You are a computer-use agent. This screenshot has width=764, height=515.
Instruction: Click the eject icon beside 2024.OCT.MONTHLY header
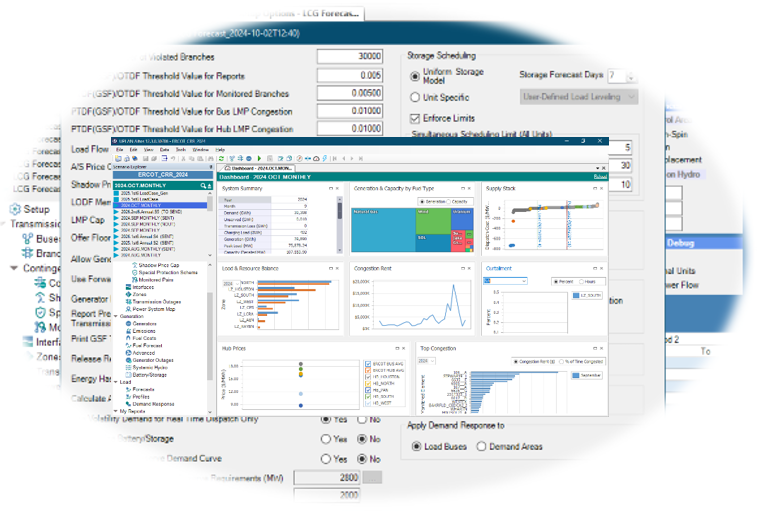tap(210, 186)
